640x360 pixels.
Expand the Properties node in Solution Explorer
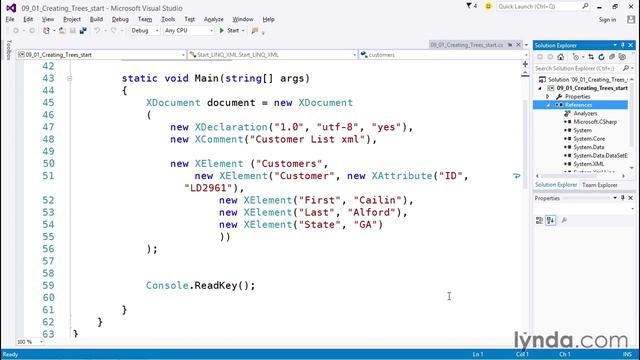point(548,97)
